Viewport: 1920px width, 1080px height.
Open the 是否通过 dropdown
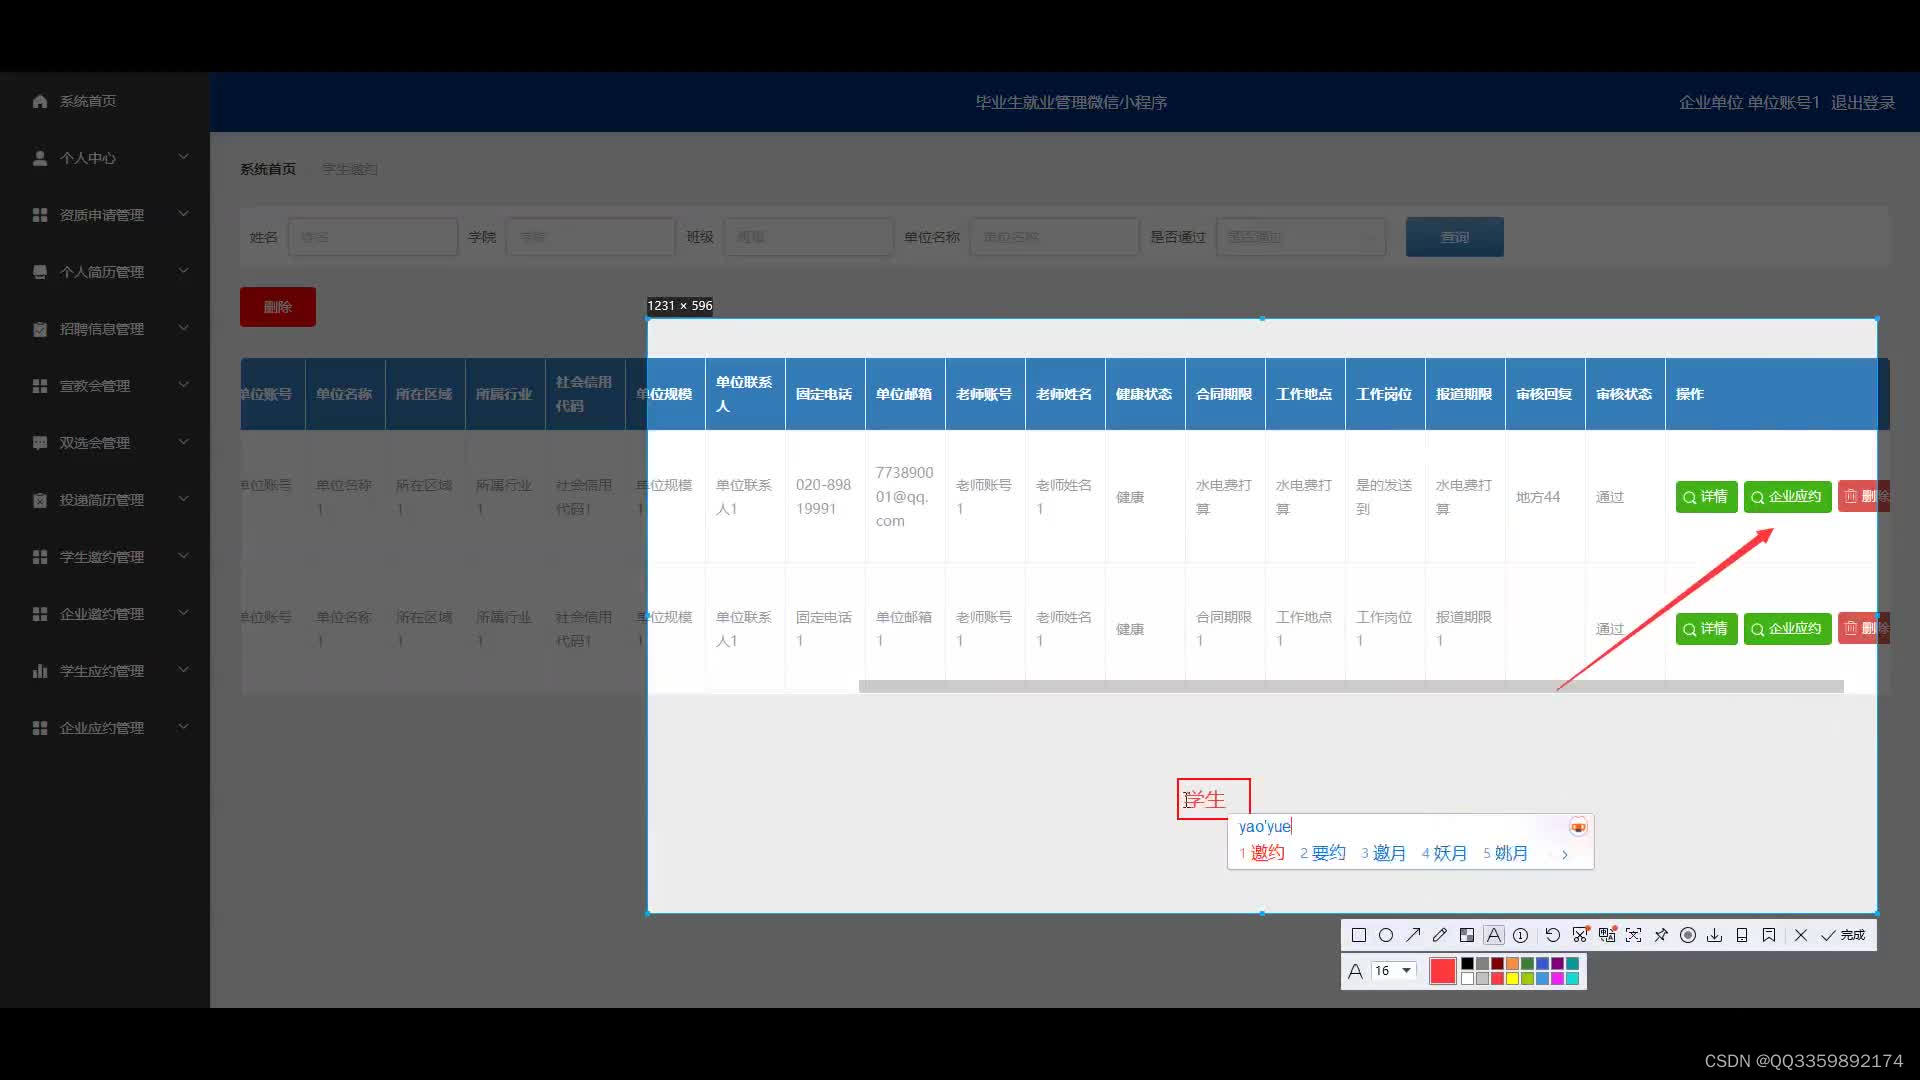[x=1301, y=237]
